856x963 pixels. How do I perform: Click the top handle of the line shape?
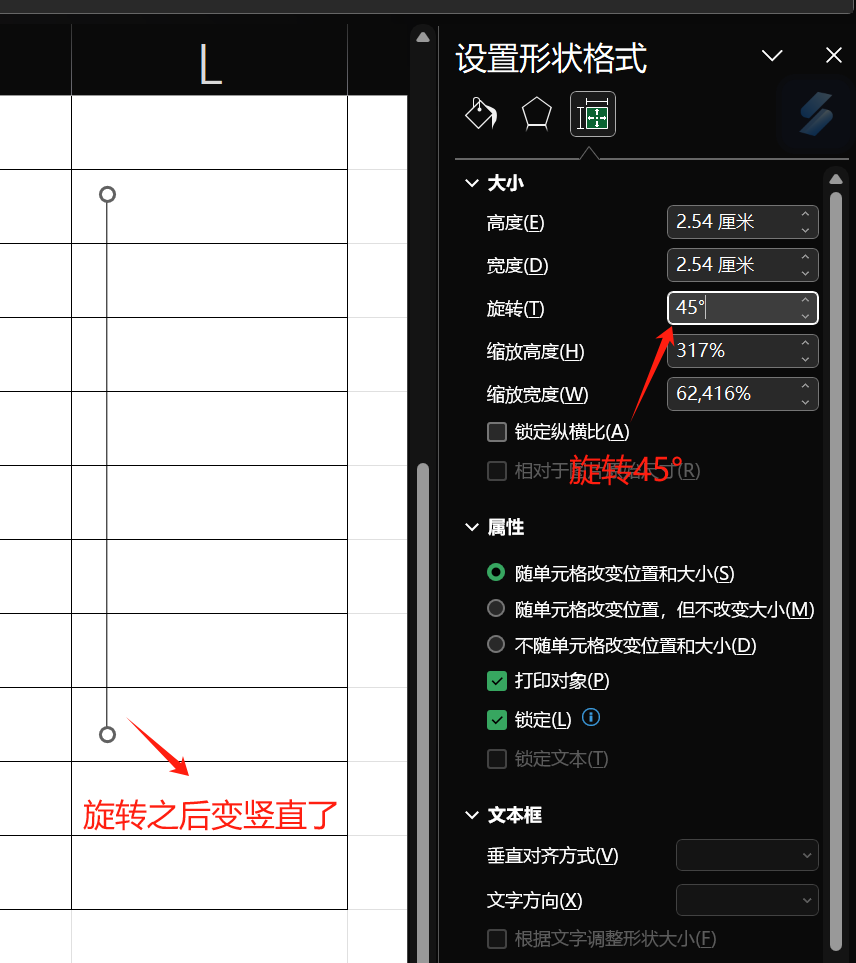click(x=108, y=194)
